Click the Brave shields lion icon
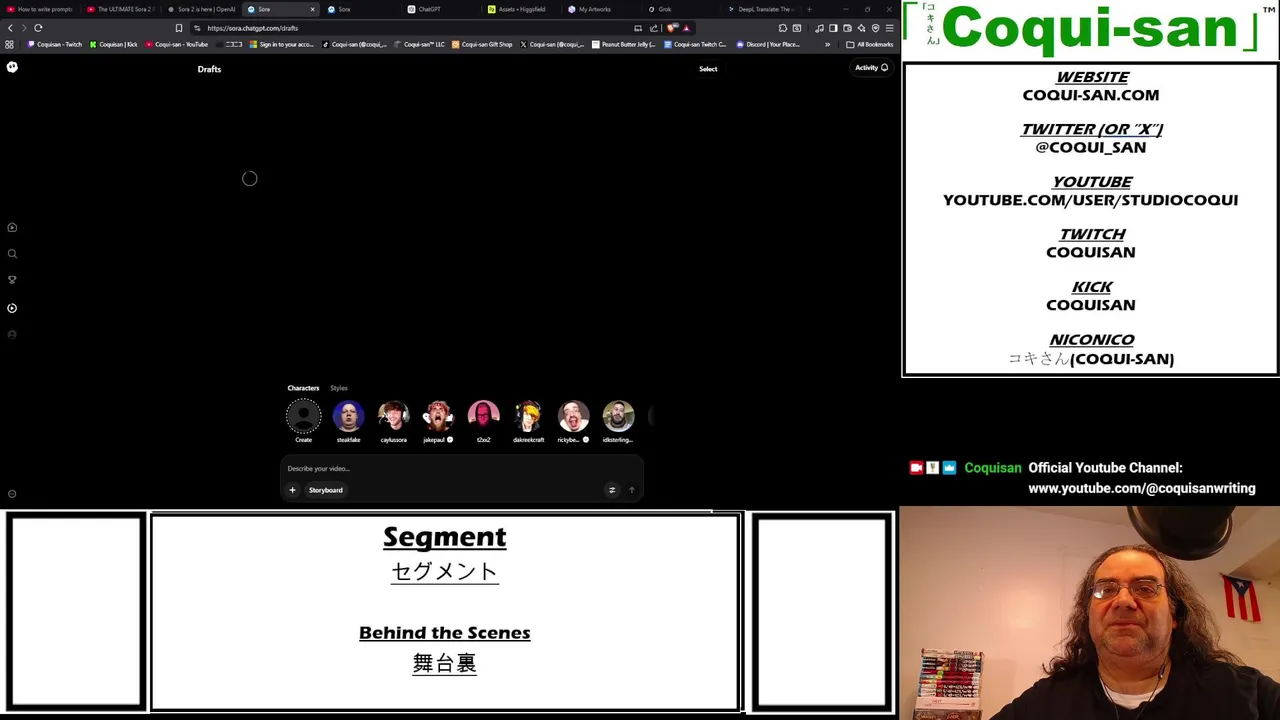1280x720 pixels. [x=671, y=28]
